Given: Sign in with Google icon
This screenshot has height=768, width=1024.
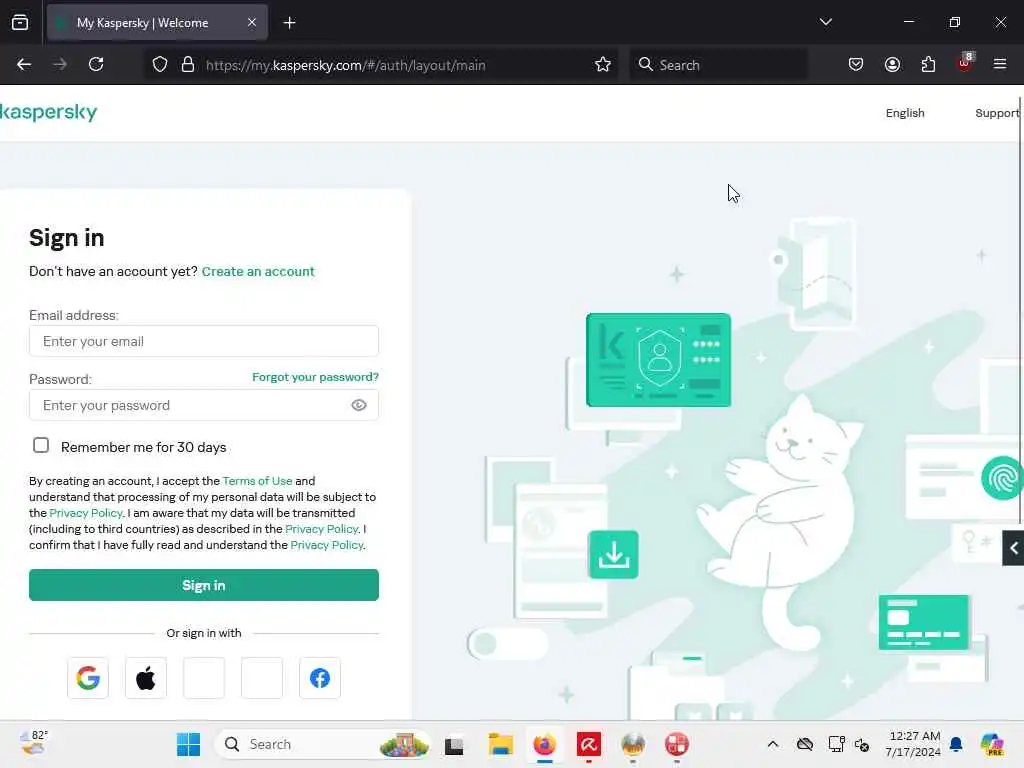Looking at the screenshot, I should tap(88, 678).
